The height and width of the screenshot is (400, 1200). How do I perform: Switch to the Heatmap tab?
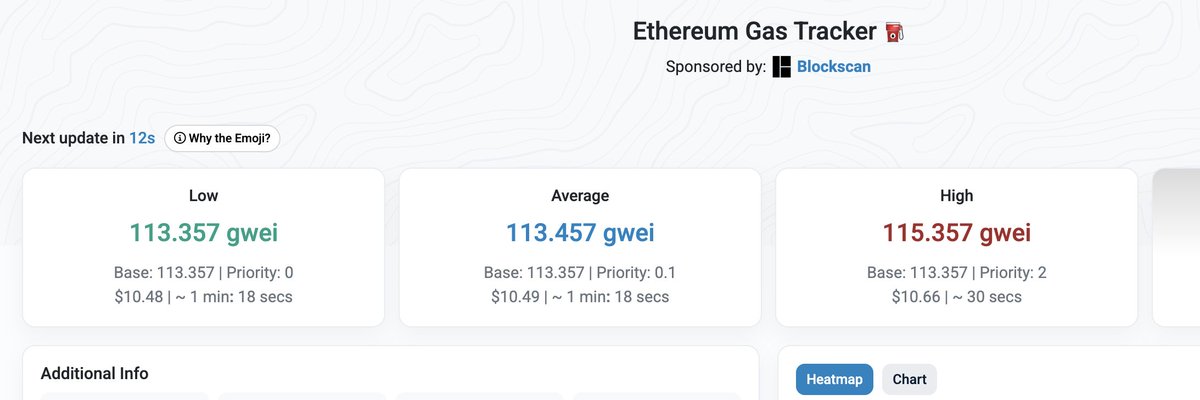835,380
